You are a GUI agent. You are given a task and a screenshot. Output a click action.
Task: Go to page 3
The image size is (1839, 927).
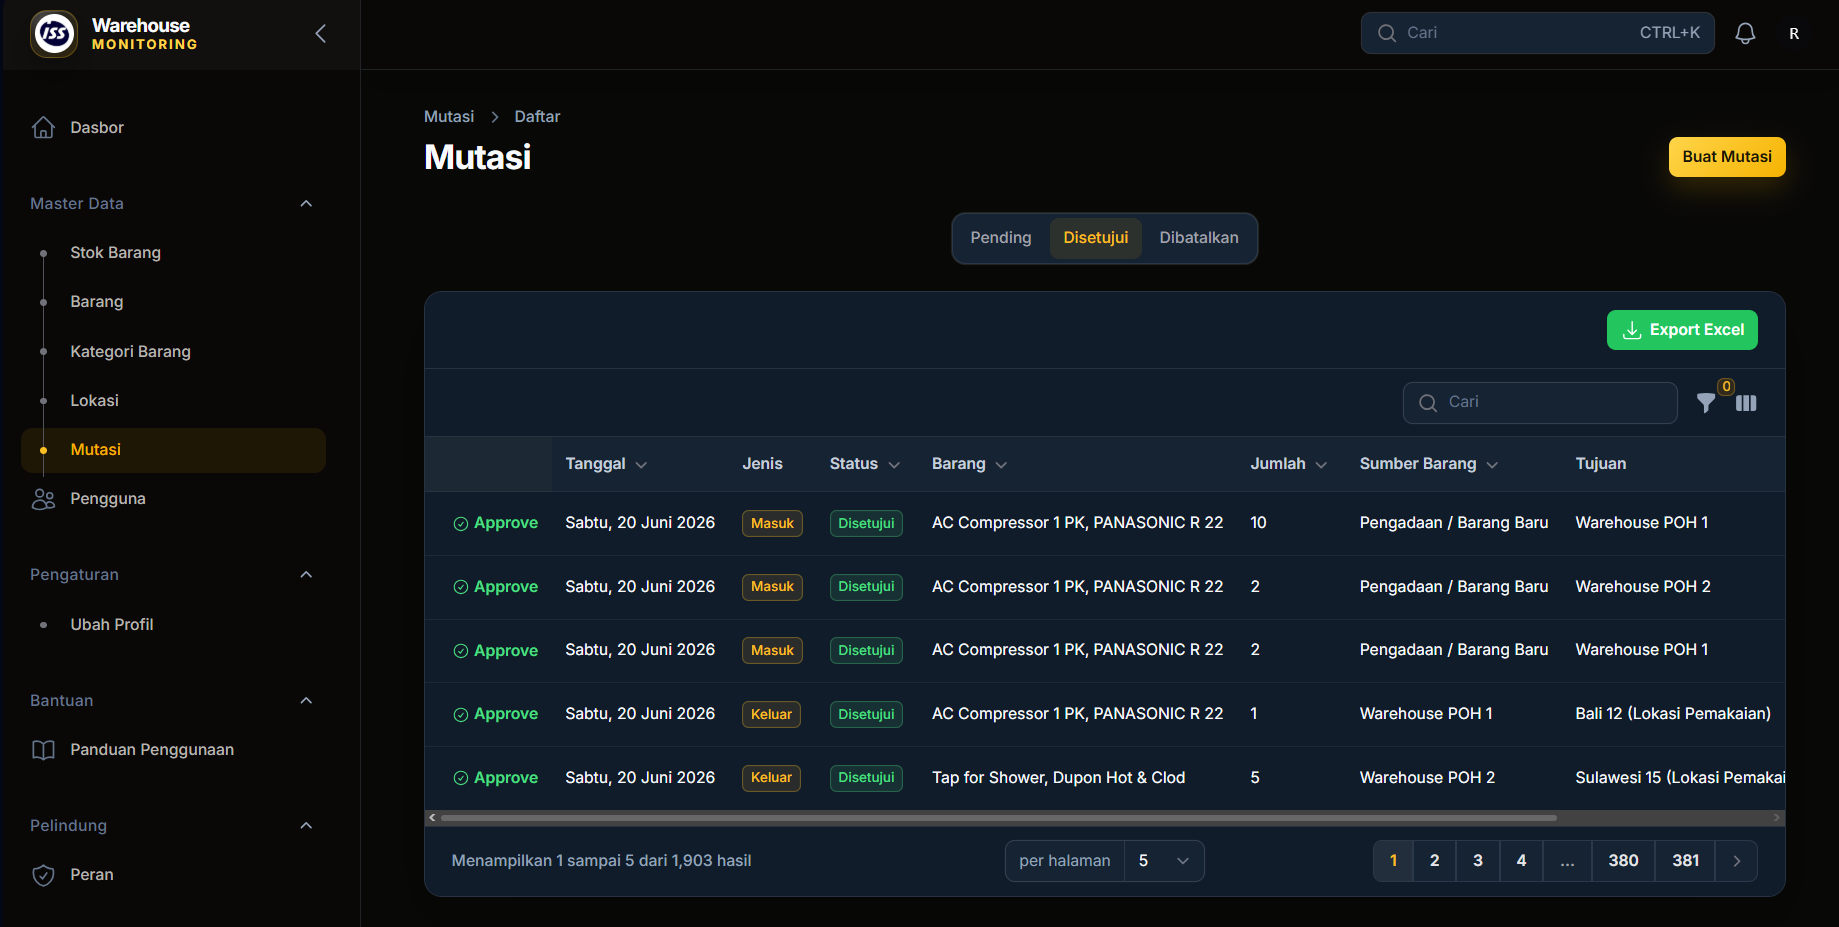[x=1478, y=861]
